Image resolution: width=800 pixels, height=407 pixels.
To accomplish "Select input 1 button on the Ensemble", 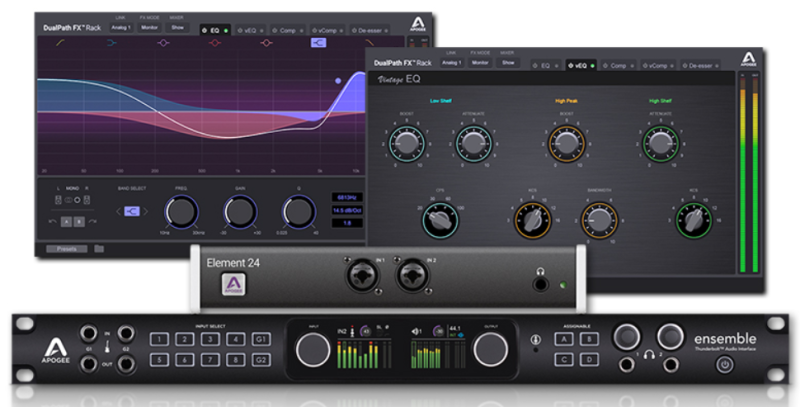I will point(159,340).
